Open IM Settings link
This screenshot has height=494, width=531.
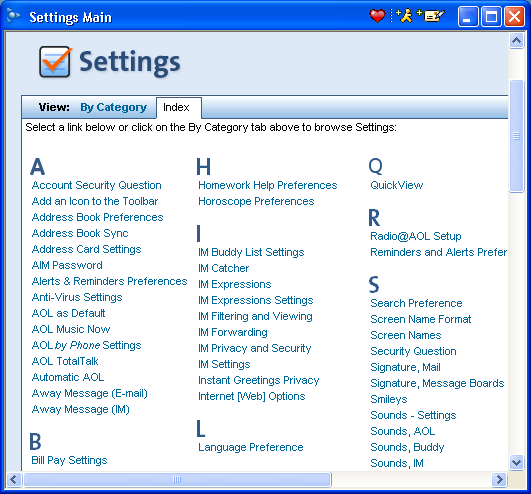tap(224, 364)
